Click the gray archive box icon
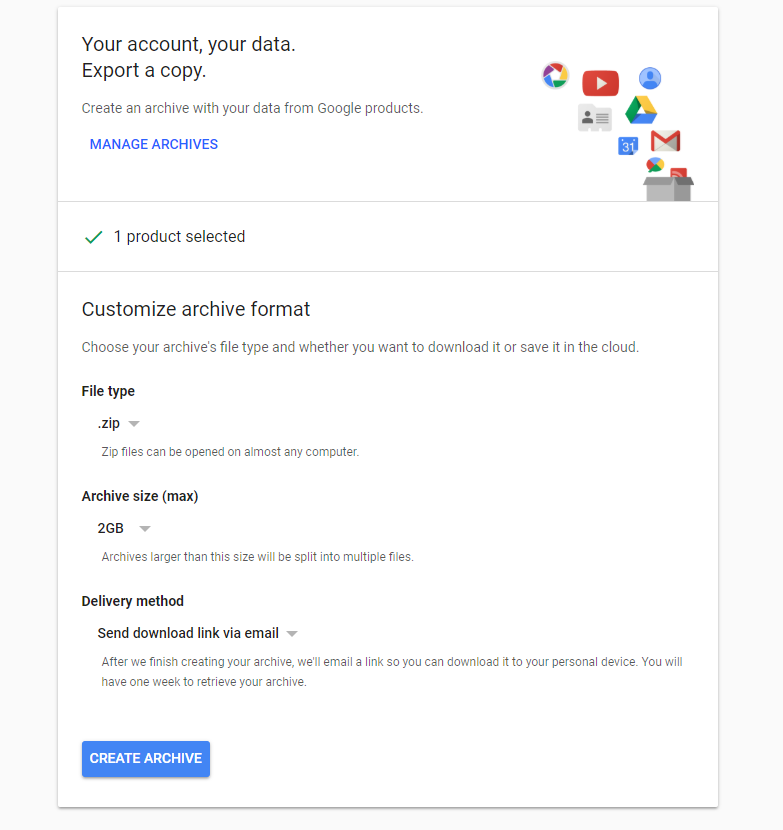 pyautogui.click(x=668, y=187)
